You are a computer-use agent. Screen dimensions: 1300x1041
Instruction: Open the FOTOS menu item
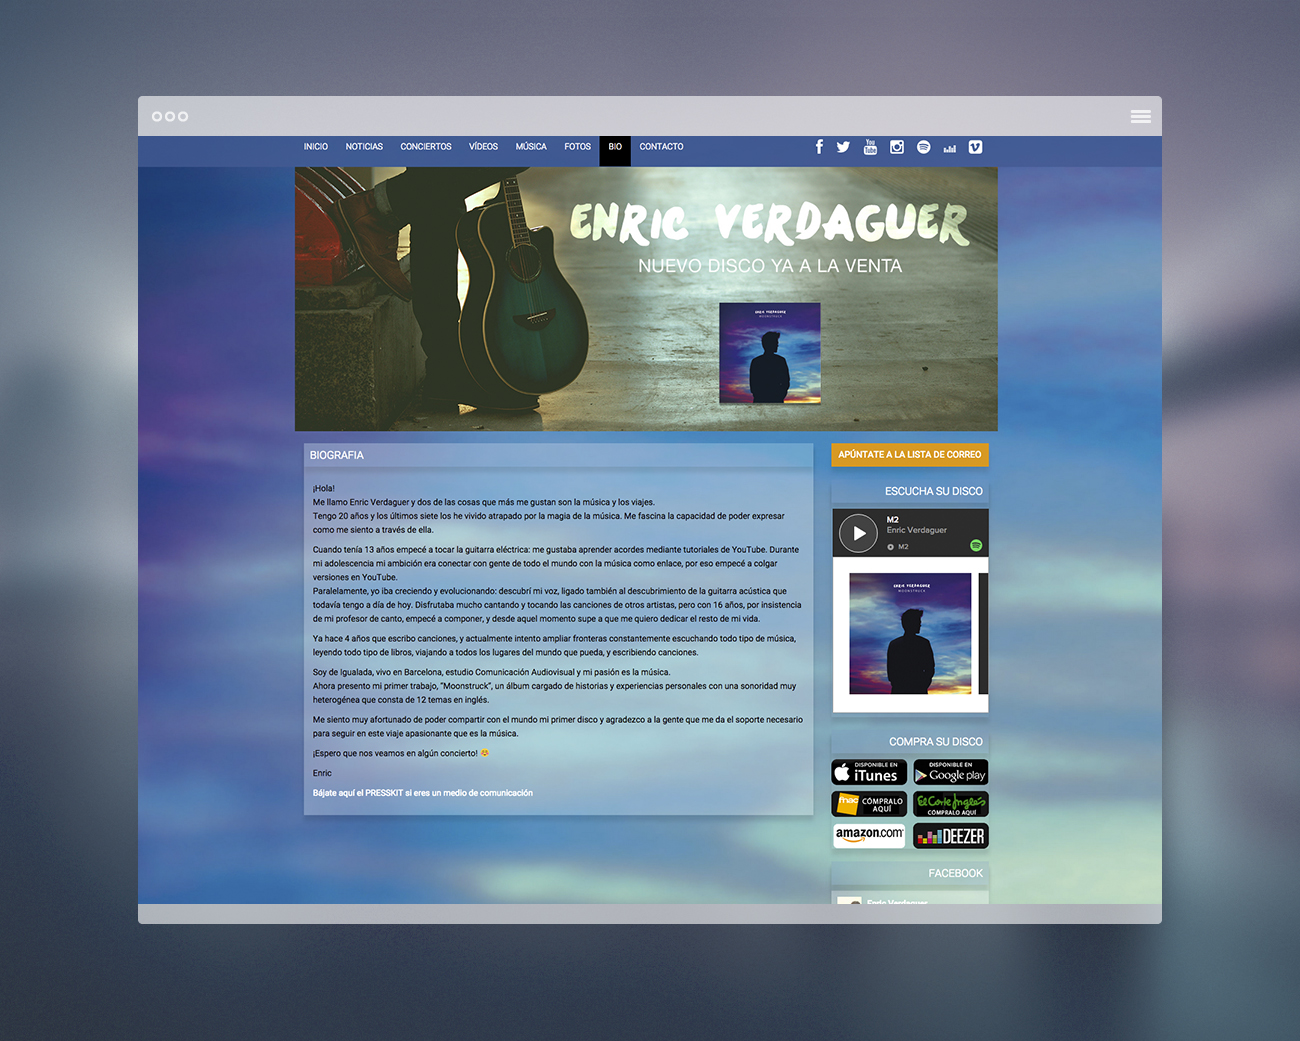pos(577,147)
